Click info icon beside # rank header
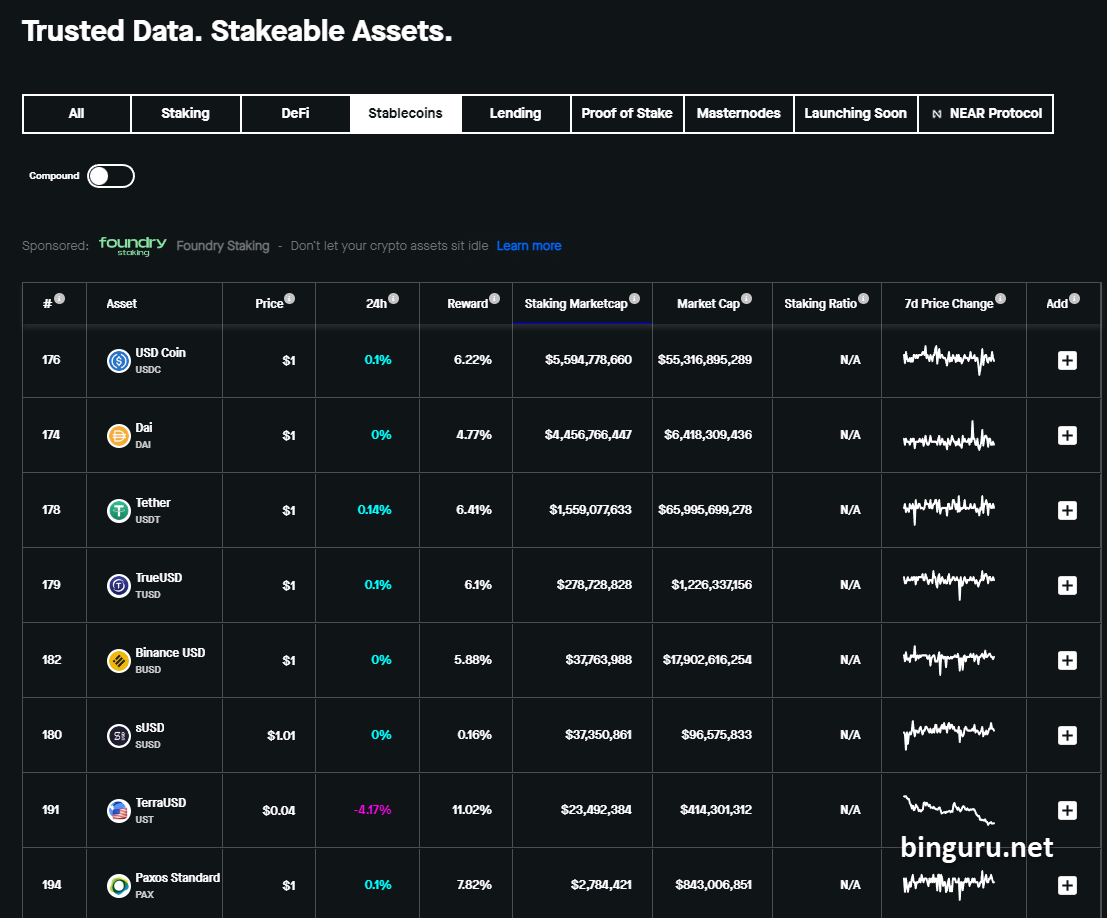 click(x=60, y=299)
